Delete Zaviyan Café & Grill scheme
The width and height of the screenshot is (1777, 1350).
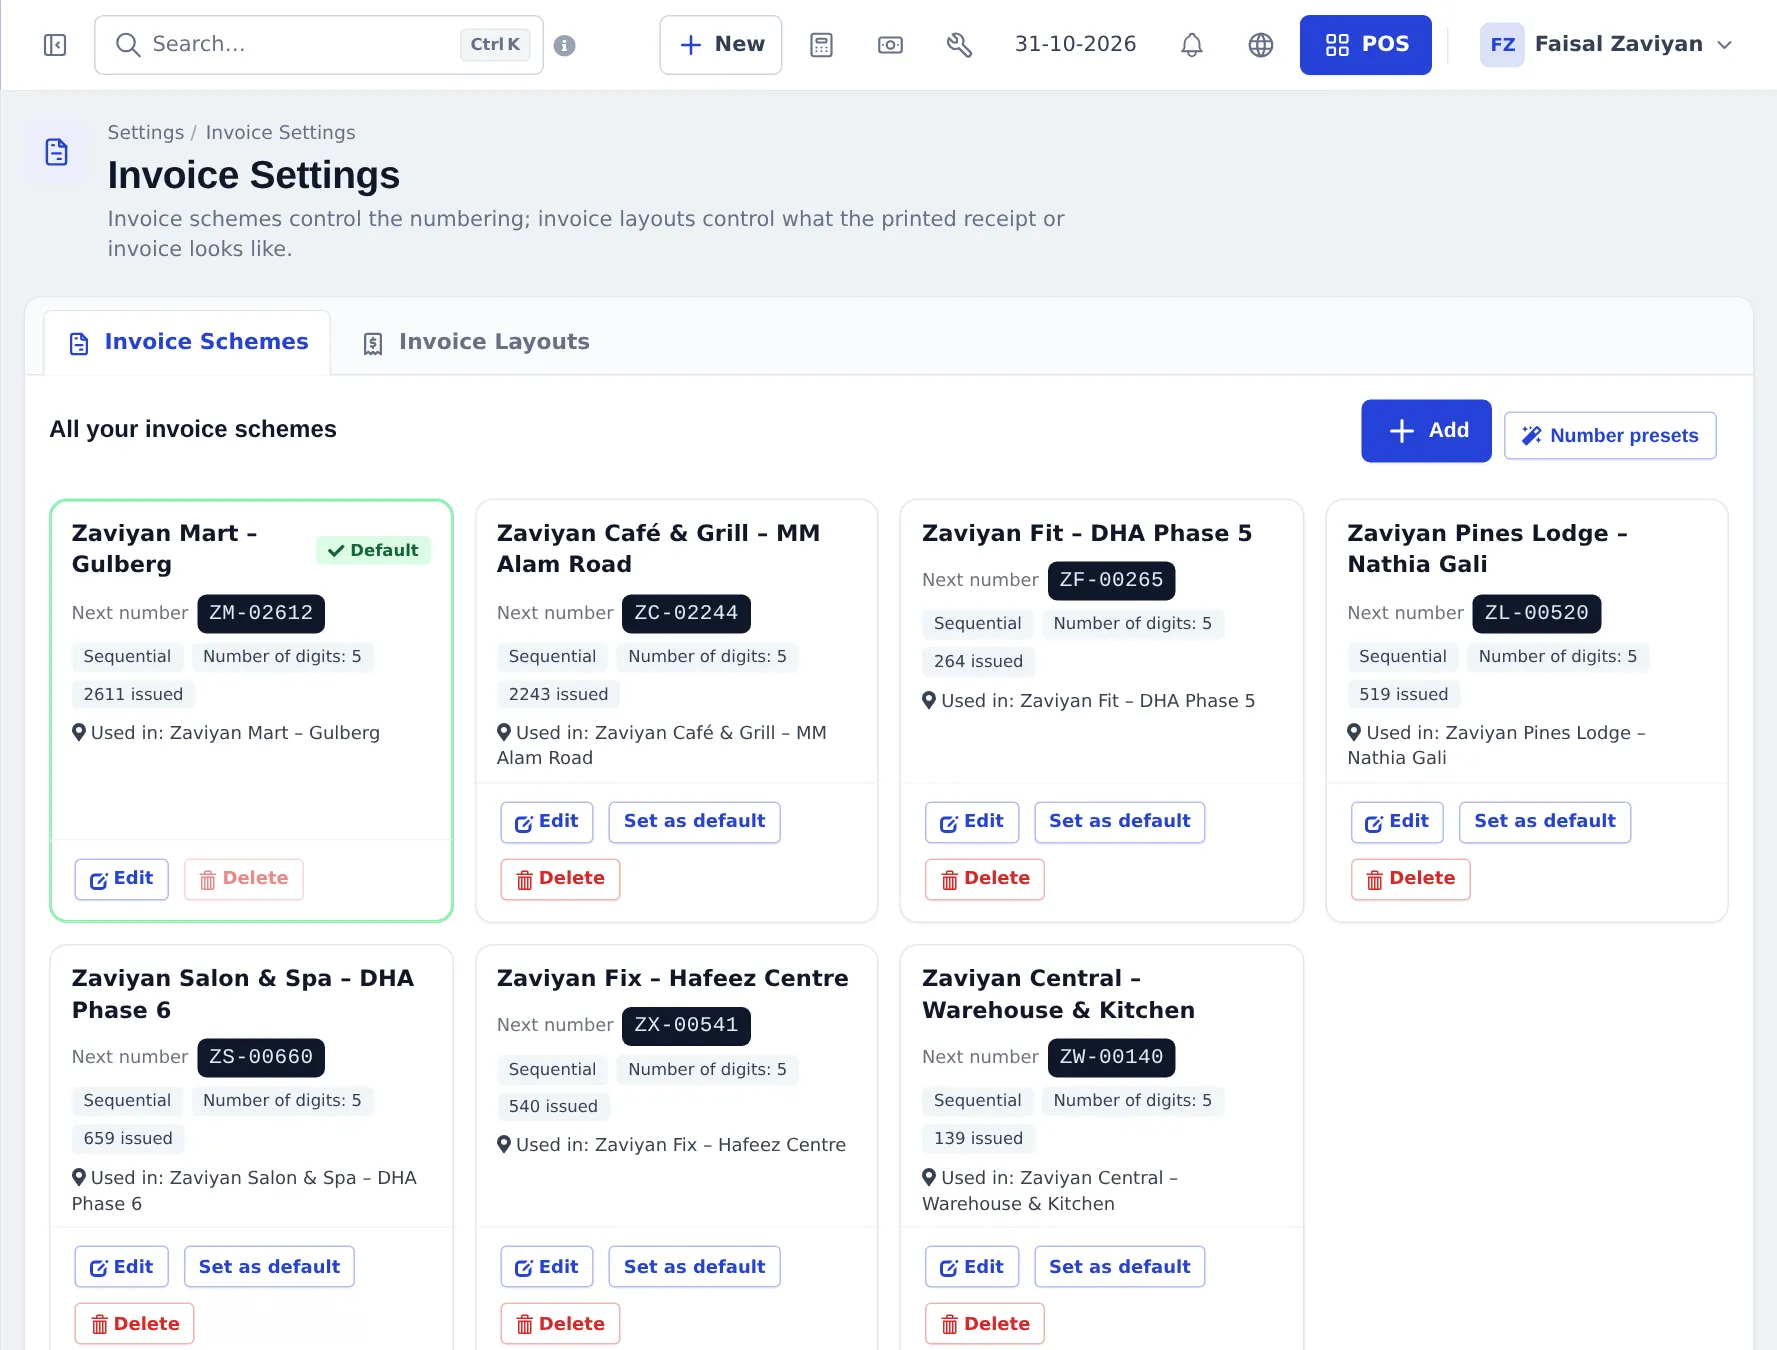[x=560, y=879]
